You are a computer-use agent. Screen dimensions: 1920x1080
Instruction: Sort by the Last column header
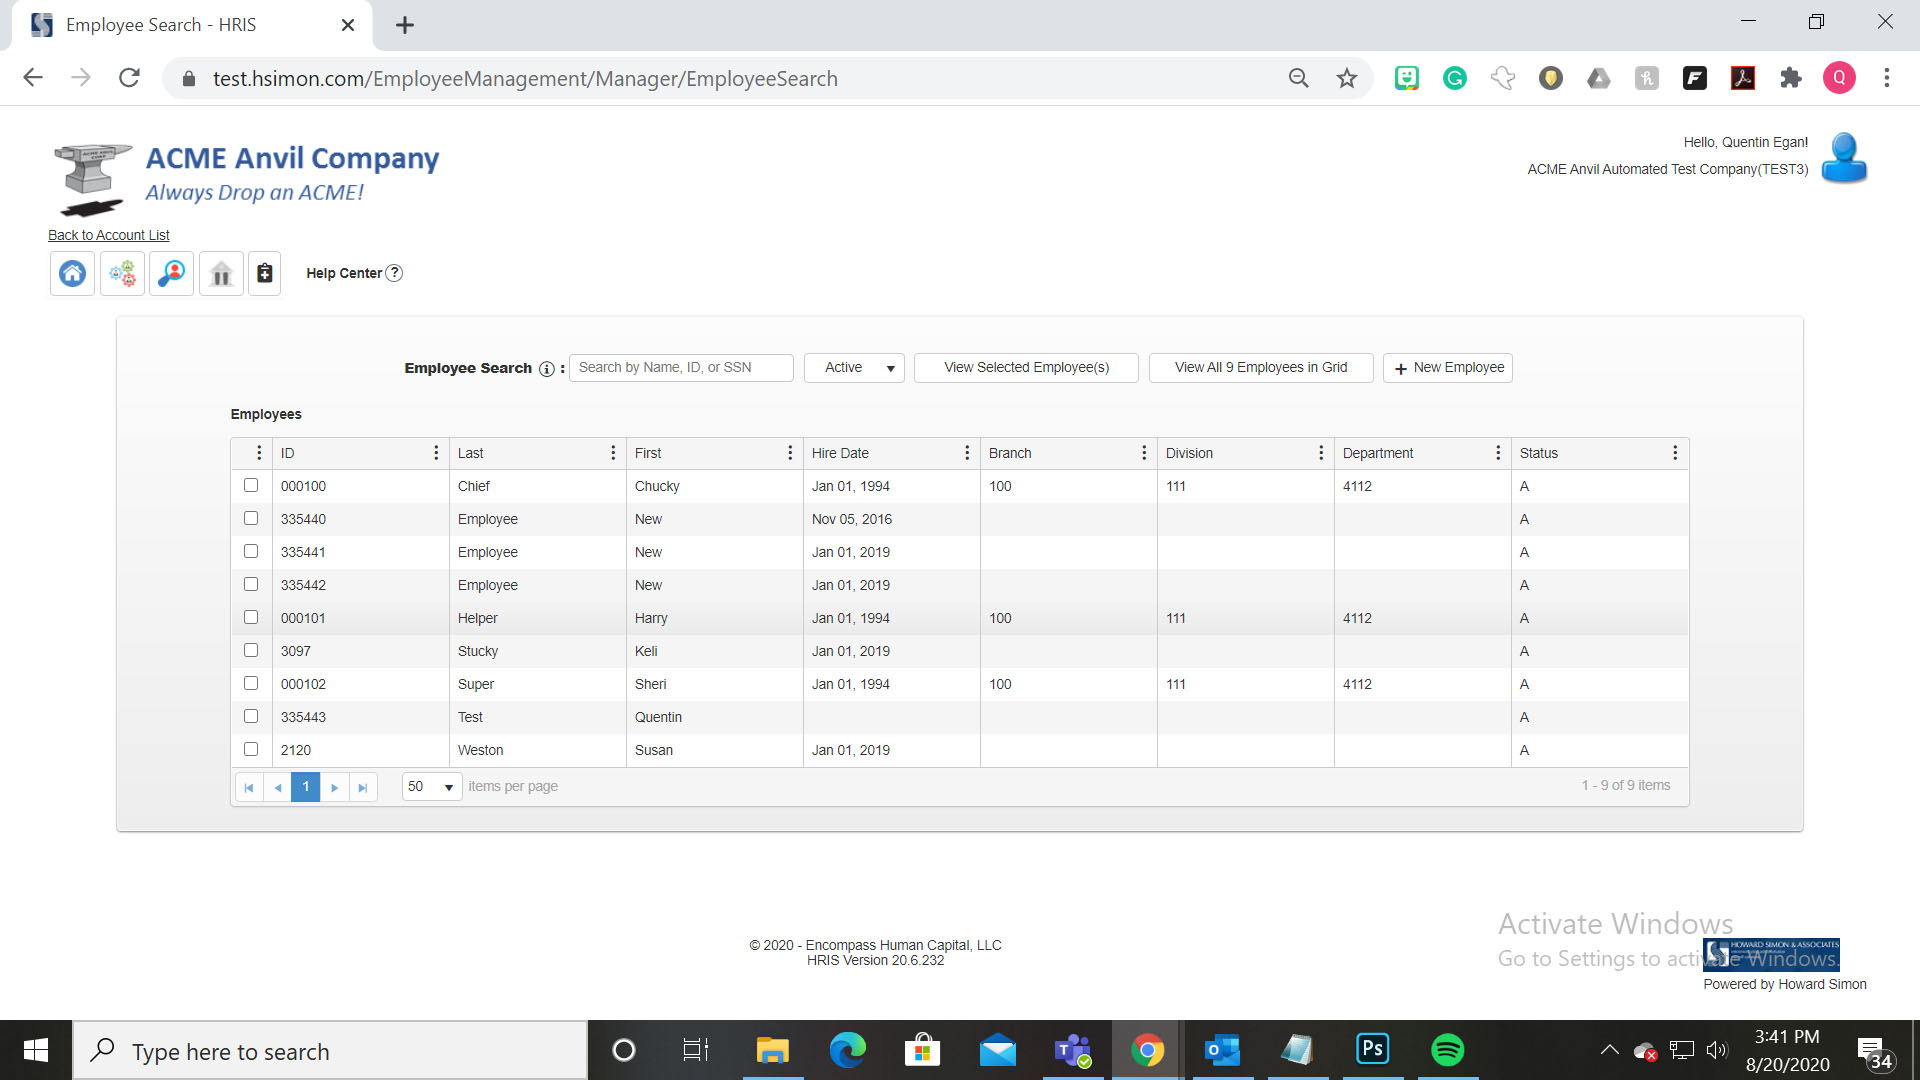470,453
